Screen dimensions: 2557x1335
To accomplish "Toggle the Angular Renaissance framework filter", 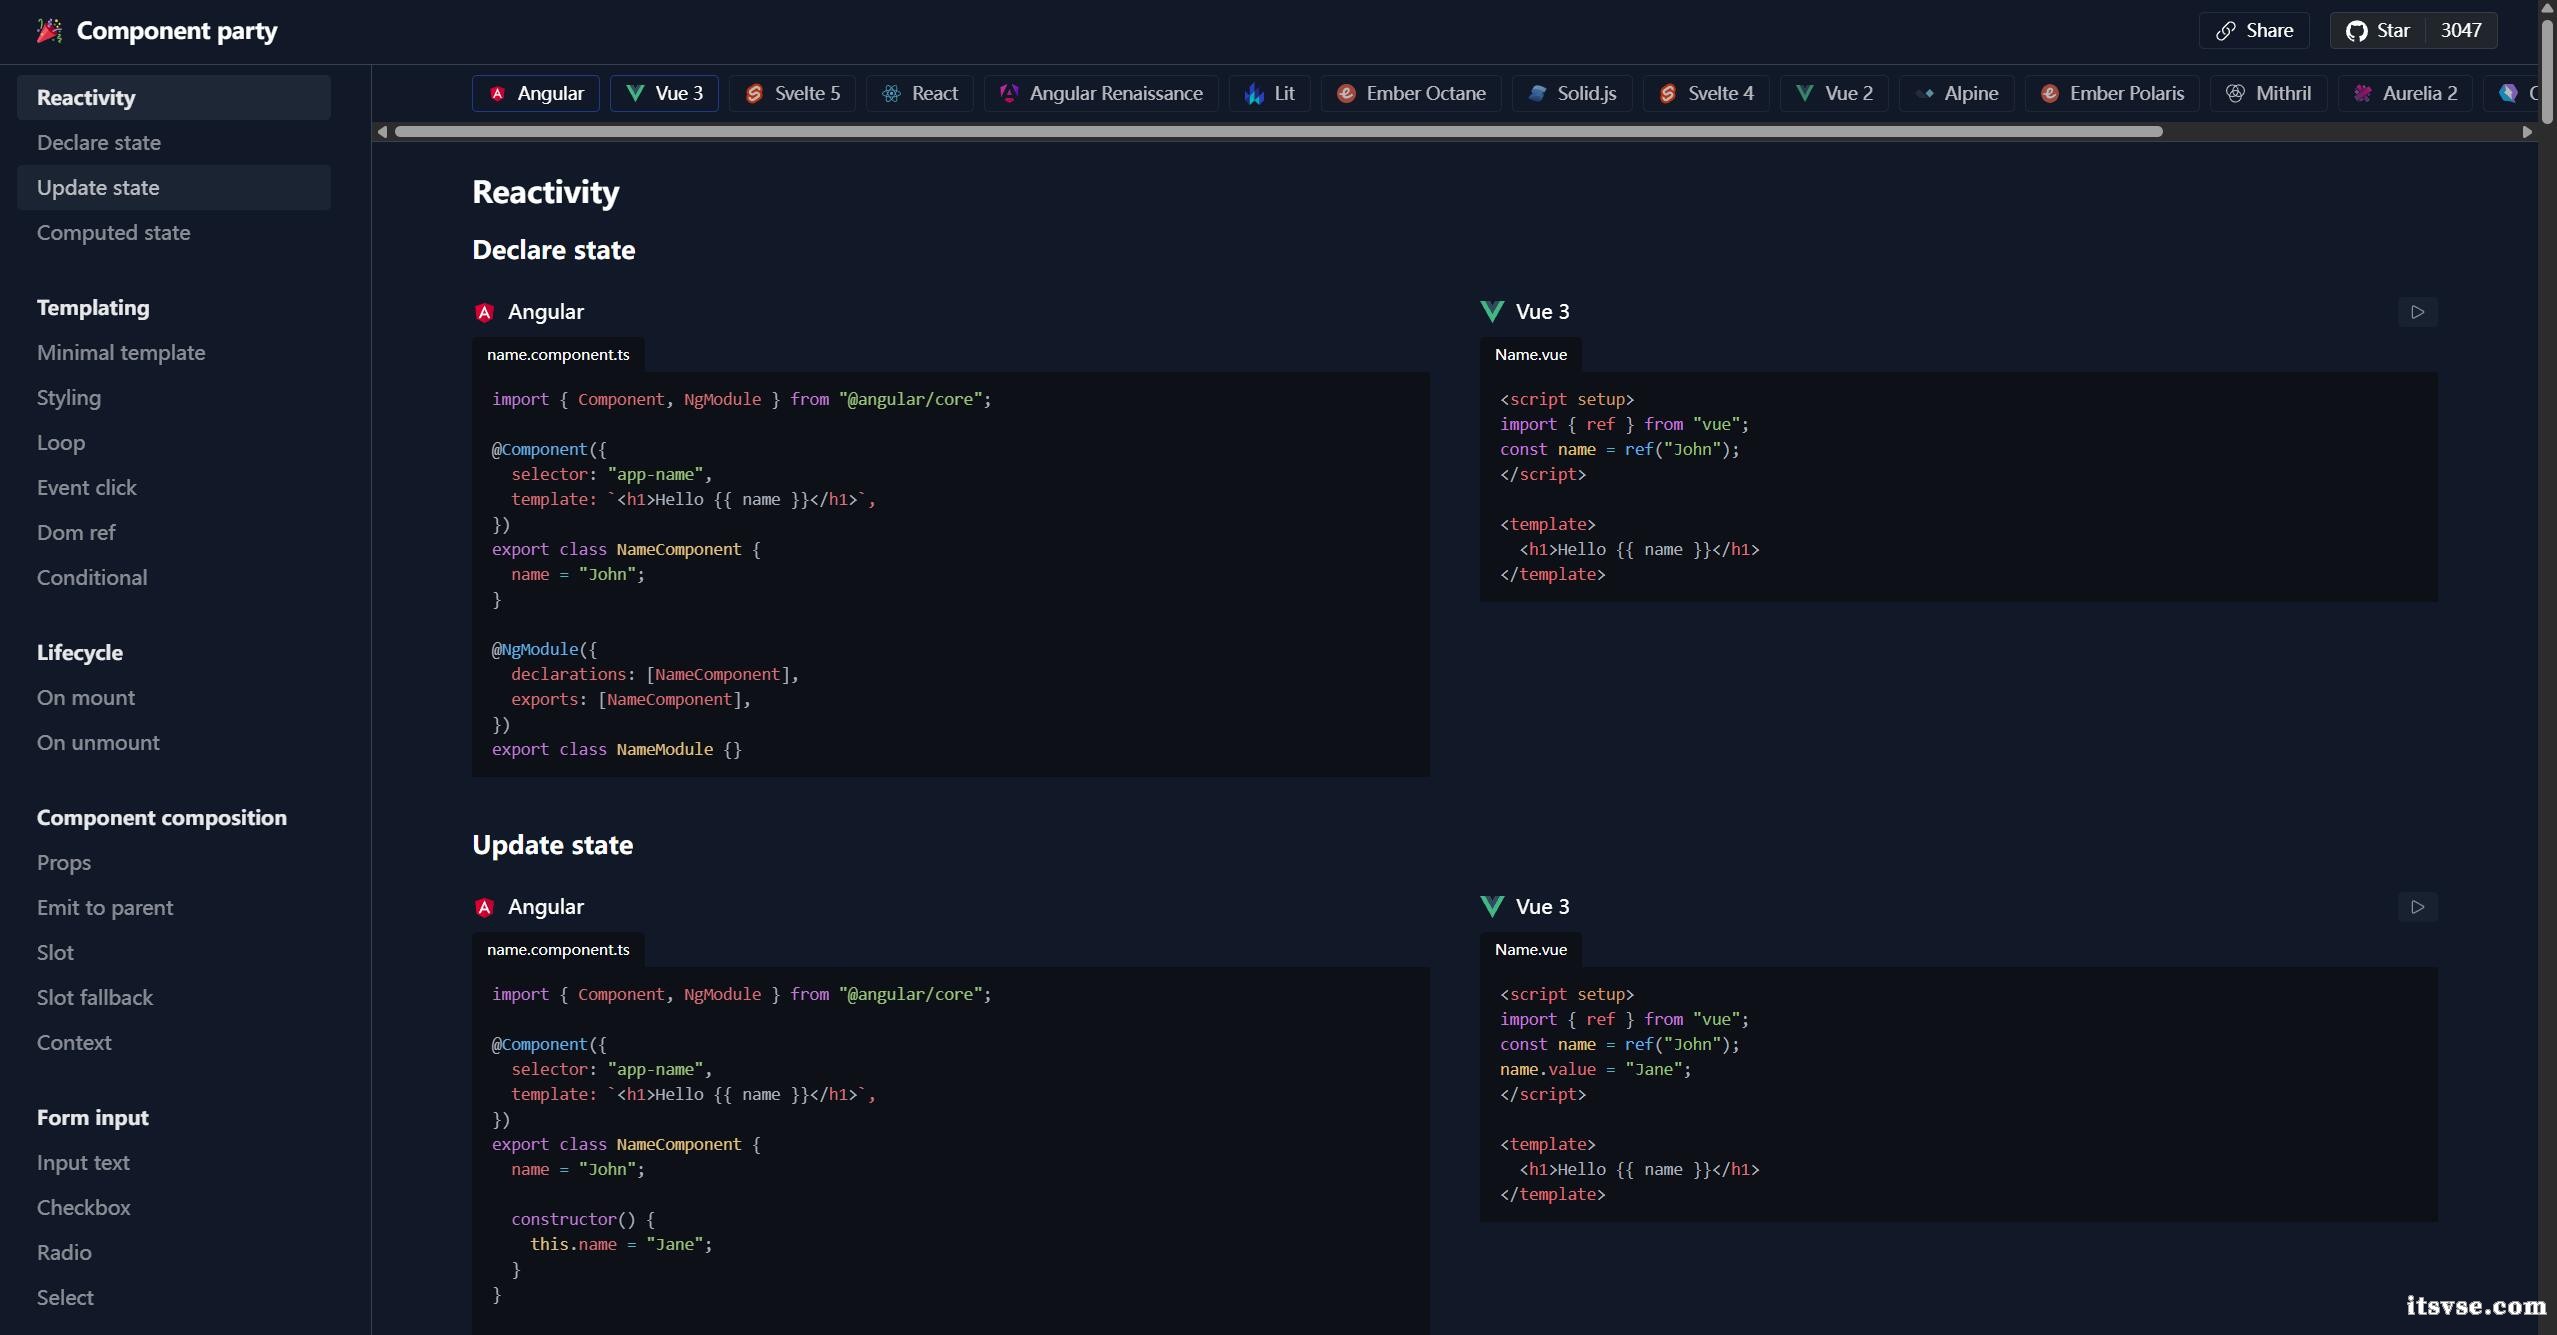I will tap(1101, 93).
